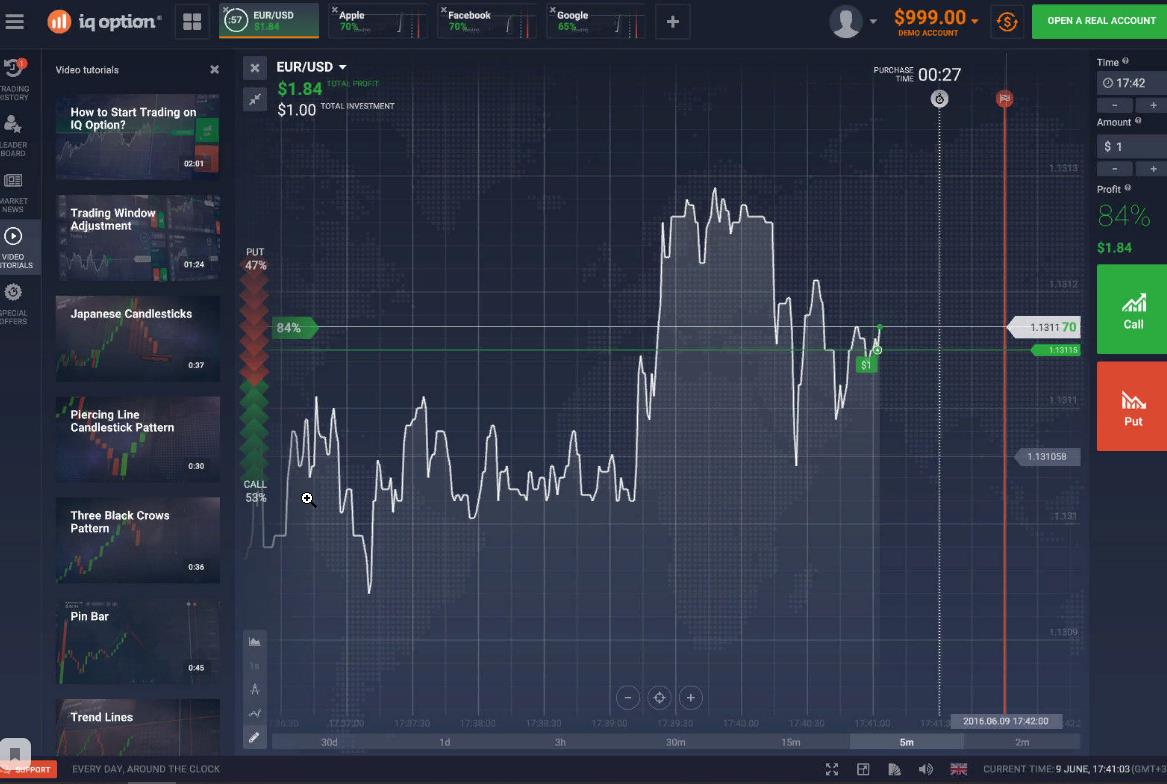The image size is (1167, 784).
Task: Open the profile avatar dropdown arrow
Action: click(x=873, y=22)
